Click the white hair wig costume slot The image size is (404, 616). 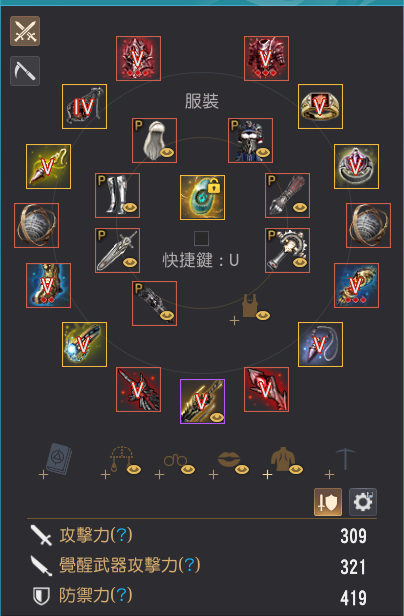(154, 141)
